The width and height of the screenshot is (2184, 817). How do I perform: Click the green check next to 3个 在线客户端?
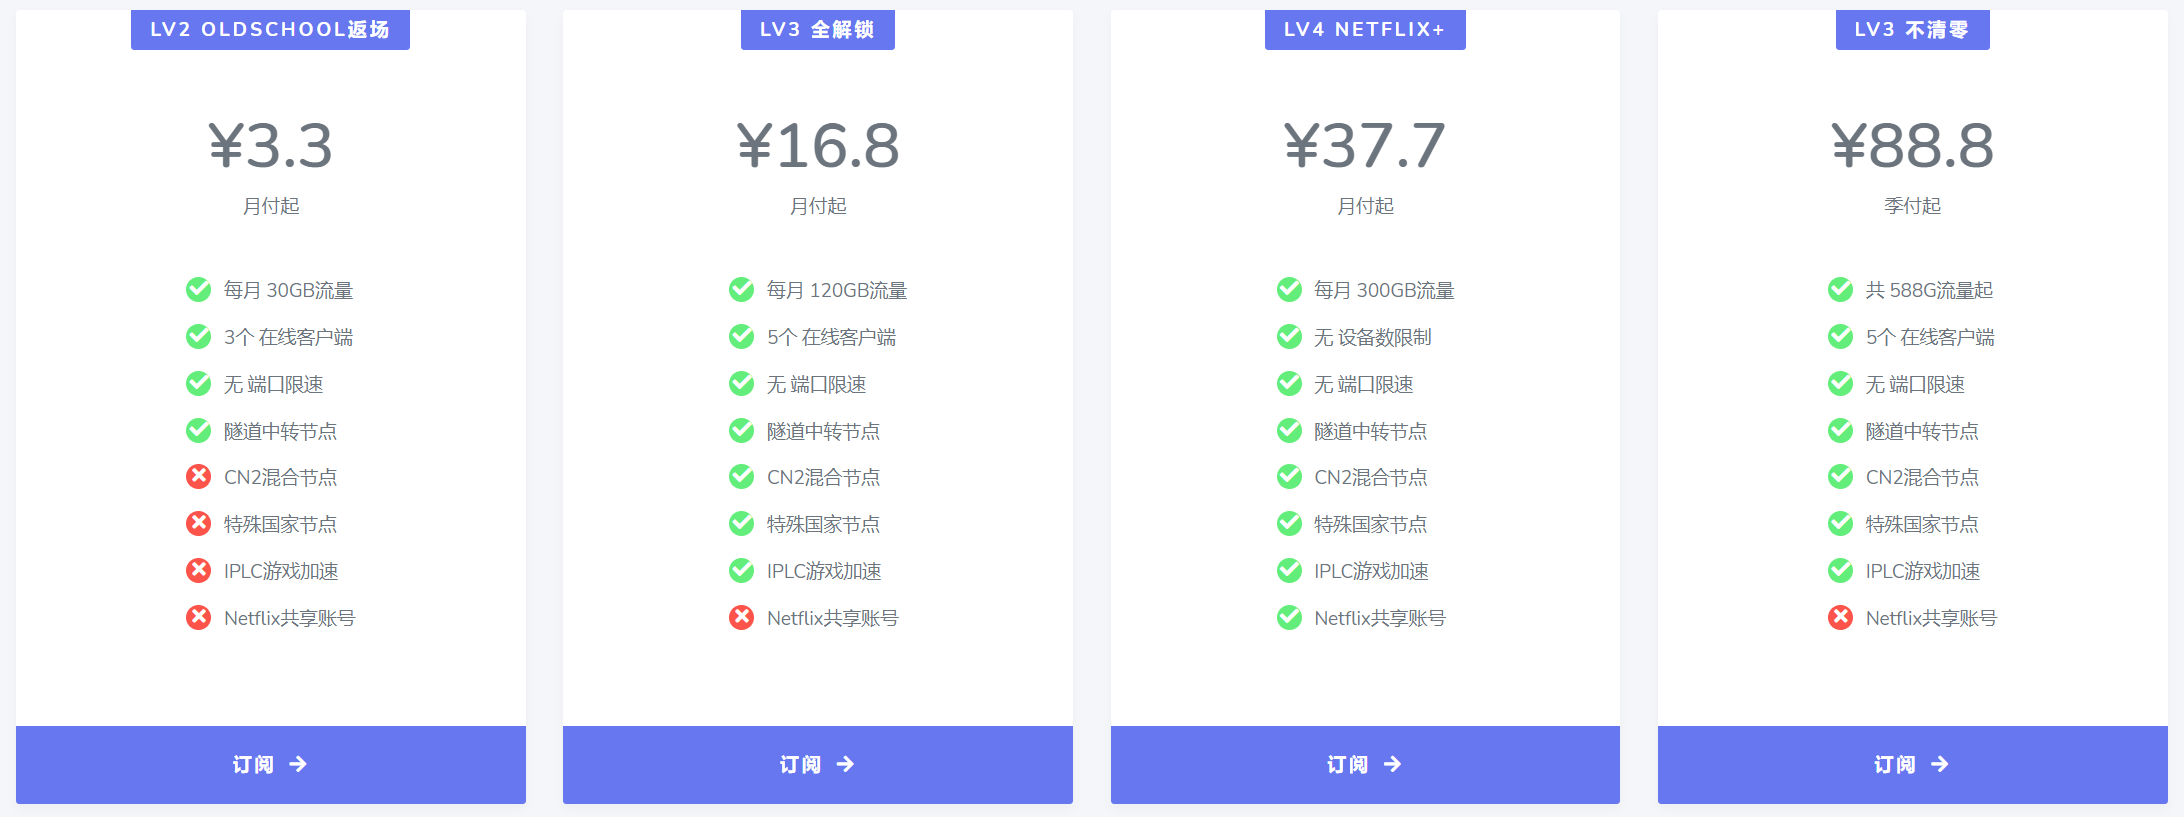[x=198, y=337]
